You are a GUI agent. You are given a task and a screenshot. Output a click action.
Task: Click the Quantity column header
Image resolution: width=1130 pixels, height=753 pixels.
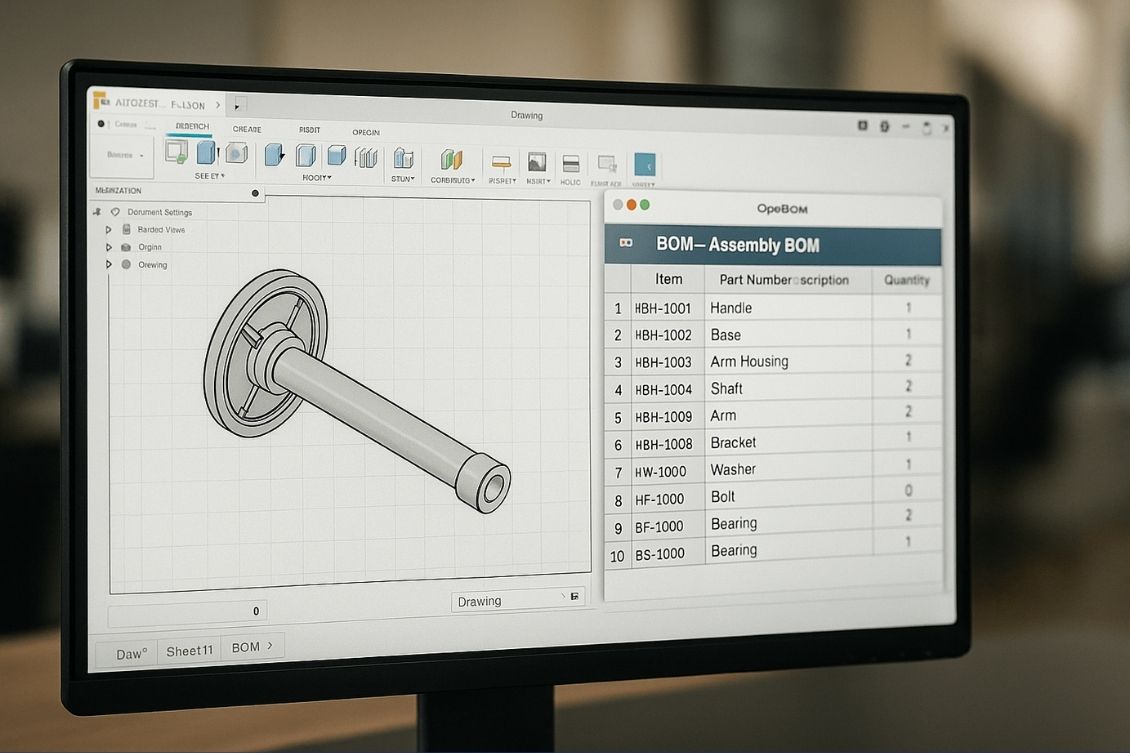coord(907,280)
